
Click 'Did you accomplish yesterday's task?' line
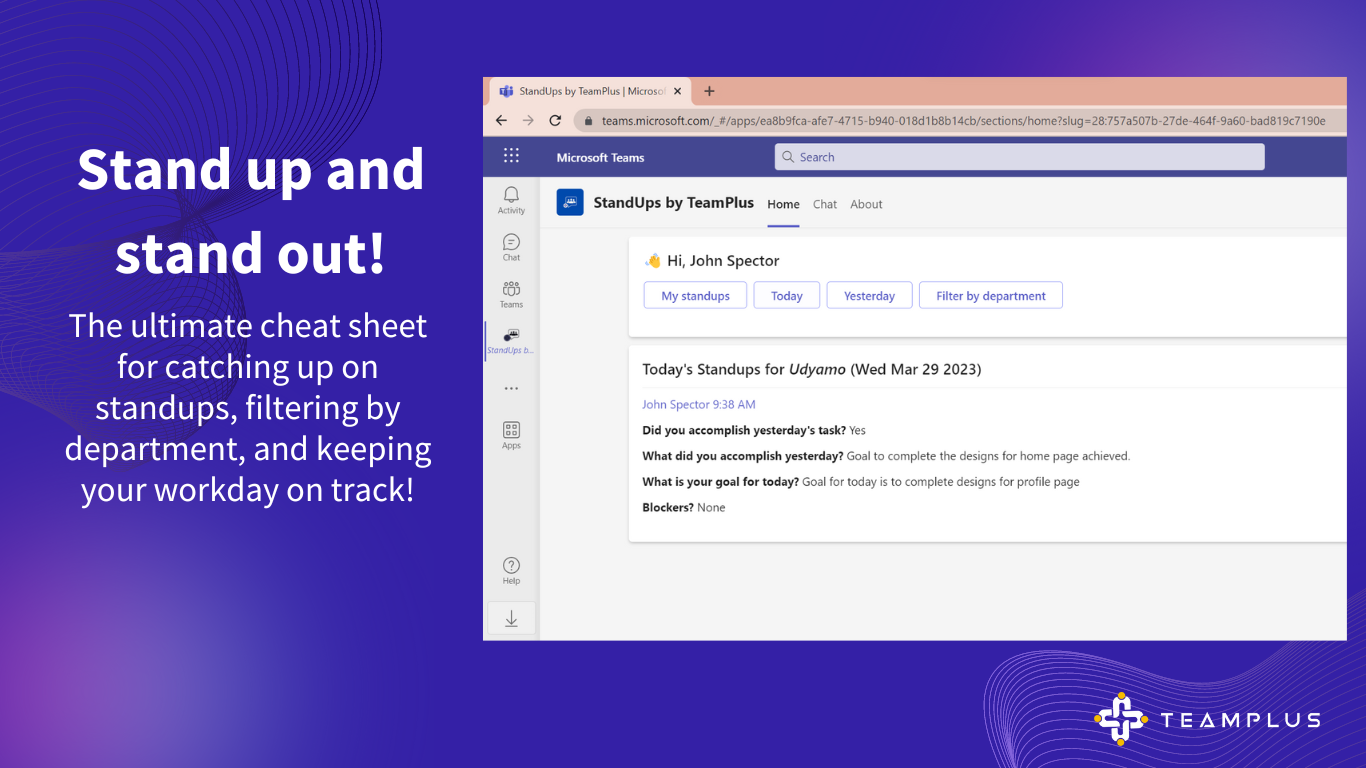tap(754, 431)
